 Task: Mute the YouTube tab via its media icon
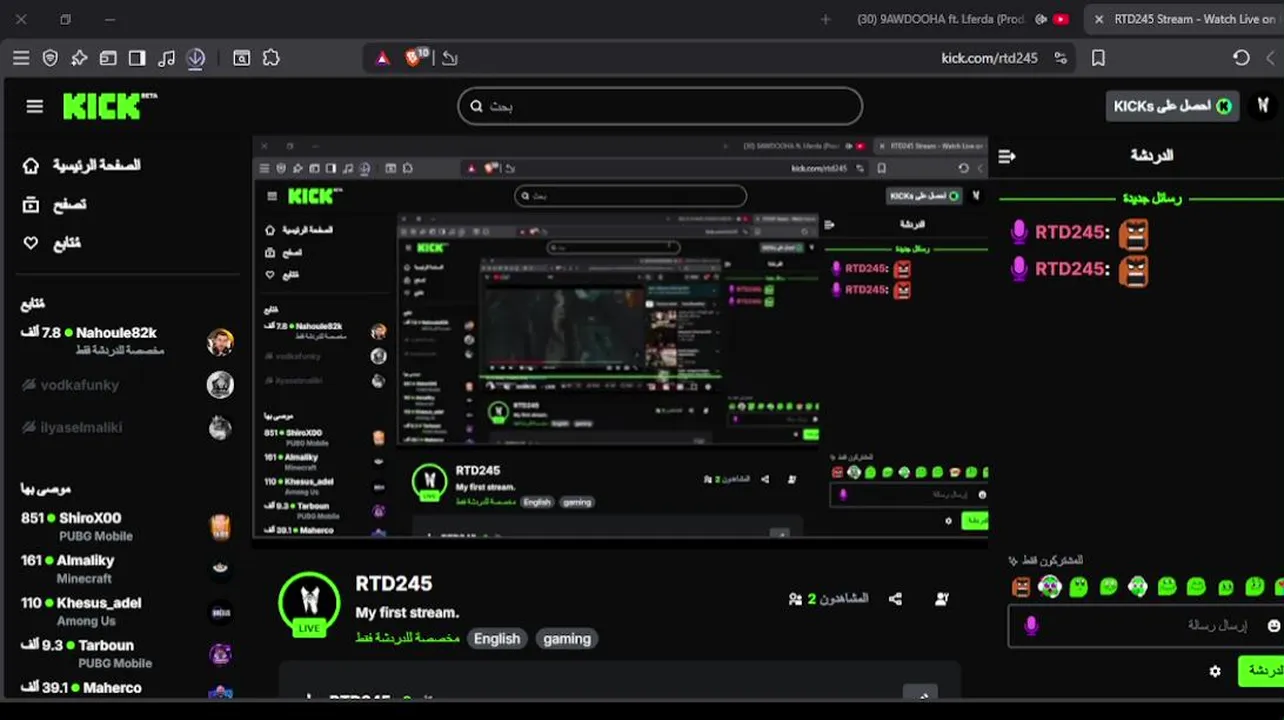[x=1041, y=19]
